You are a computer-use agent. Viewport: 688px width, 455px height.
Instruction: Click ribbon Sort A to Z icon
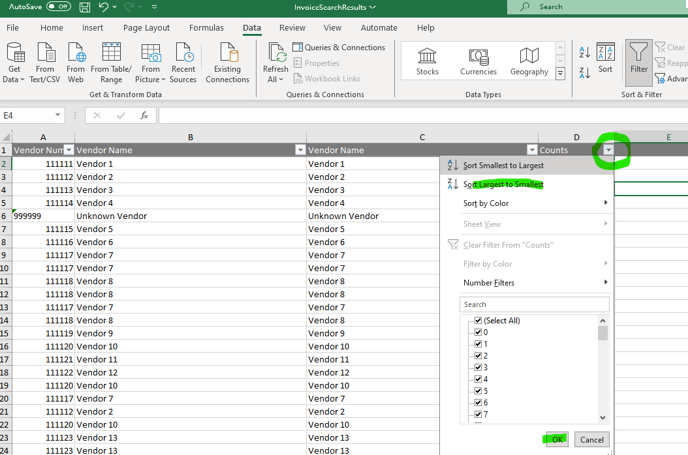(585, 53)
